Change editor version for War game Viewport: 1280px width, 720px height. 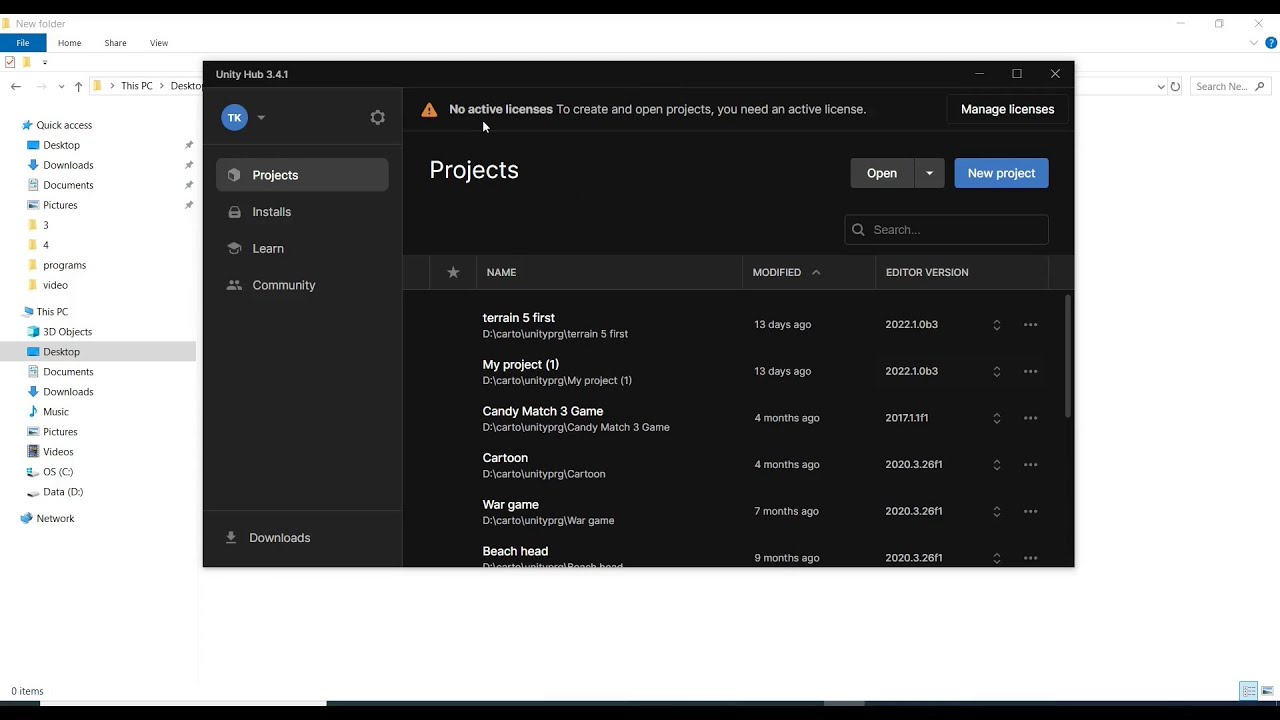coord(996,511)
